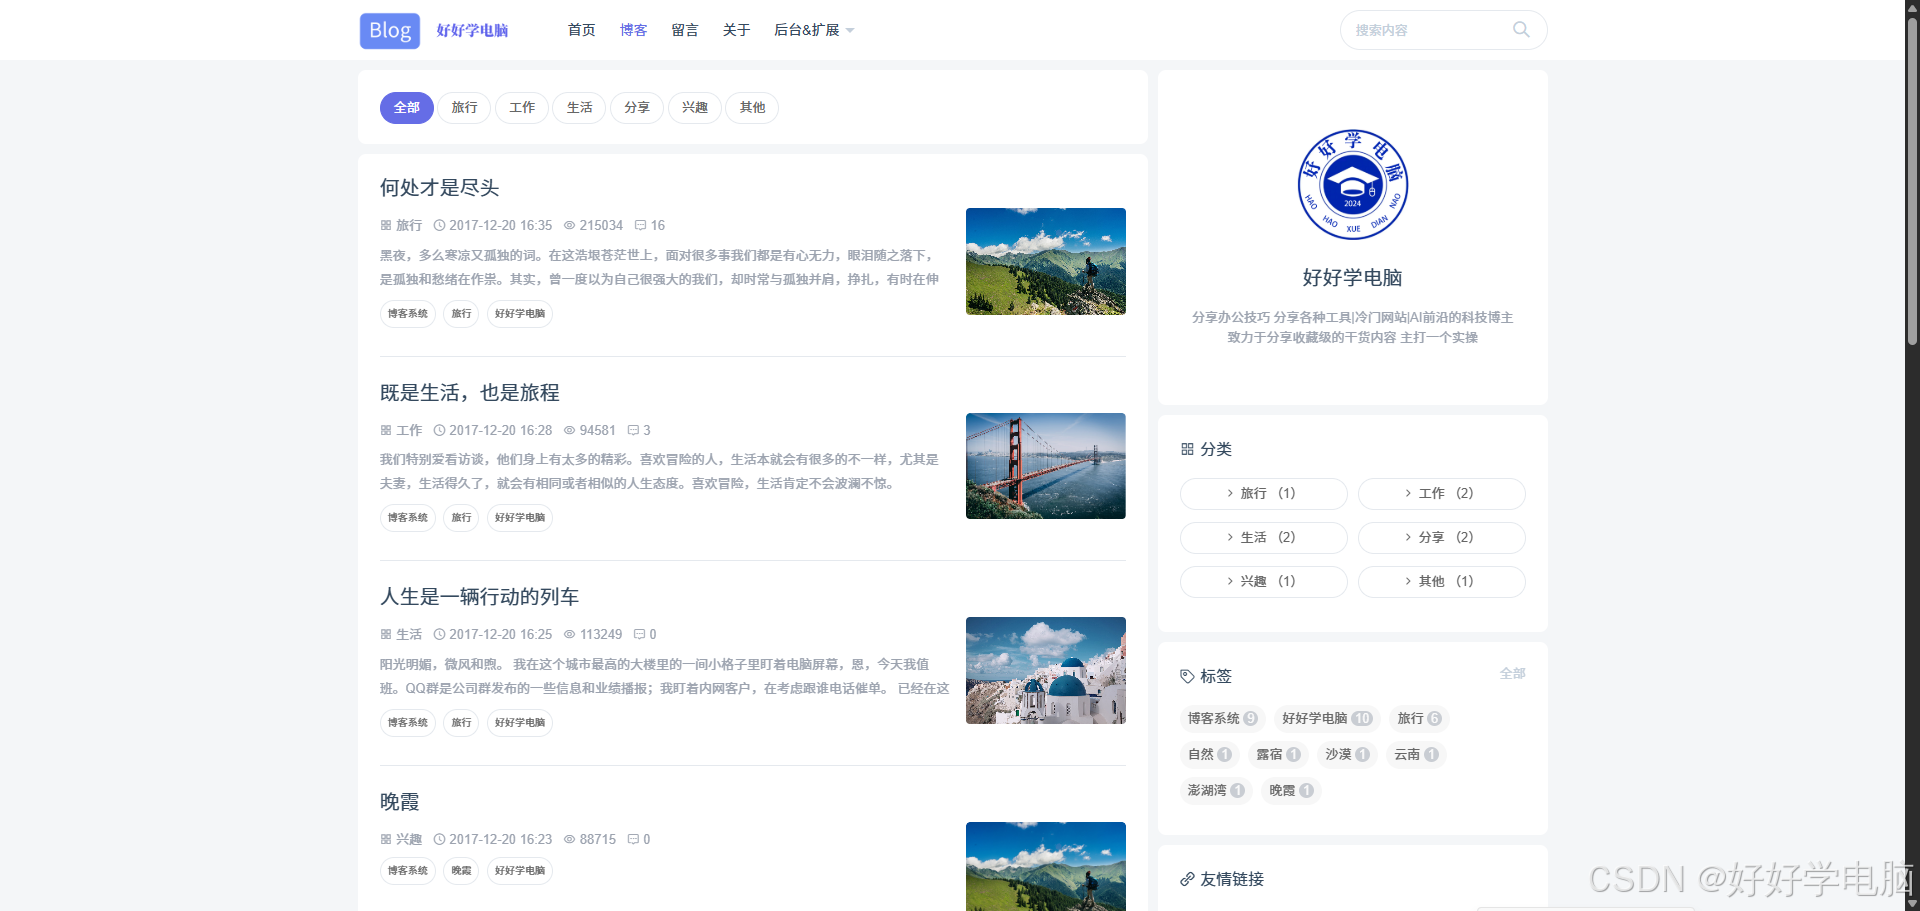Click the 旅行 6 tag in sidebar

pyautogui.click(x=1419, y=719)
